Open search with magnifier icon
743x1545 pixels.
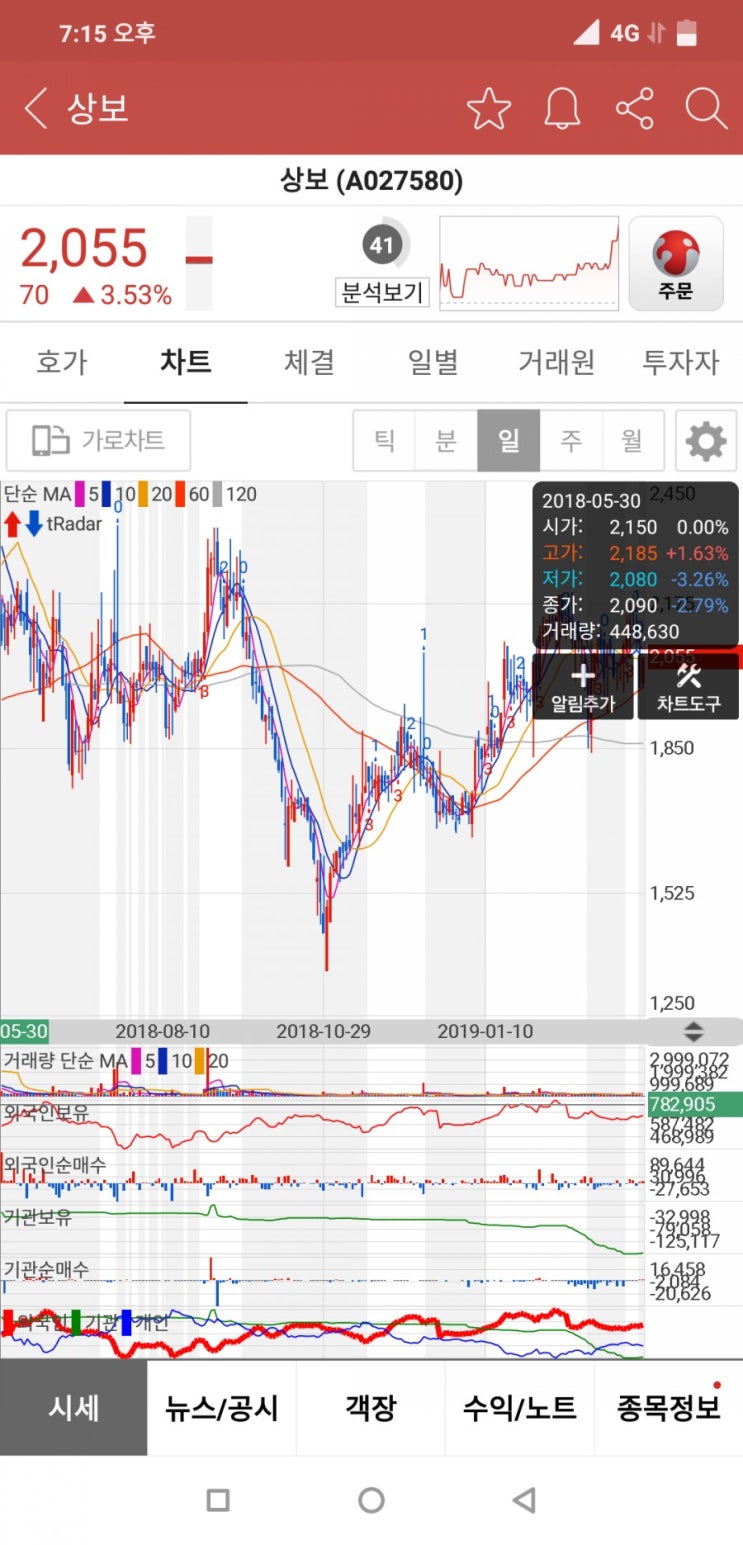click(706, 108)
